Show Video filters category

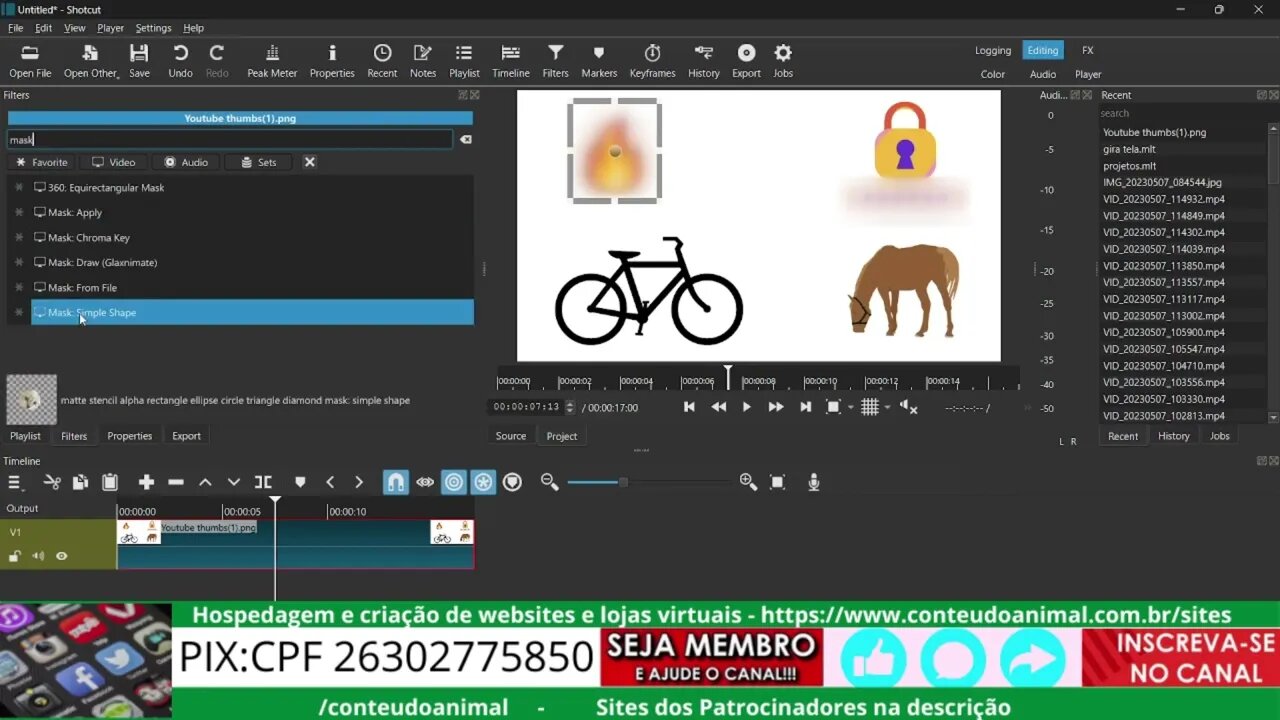[113, 162]
